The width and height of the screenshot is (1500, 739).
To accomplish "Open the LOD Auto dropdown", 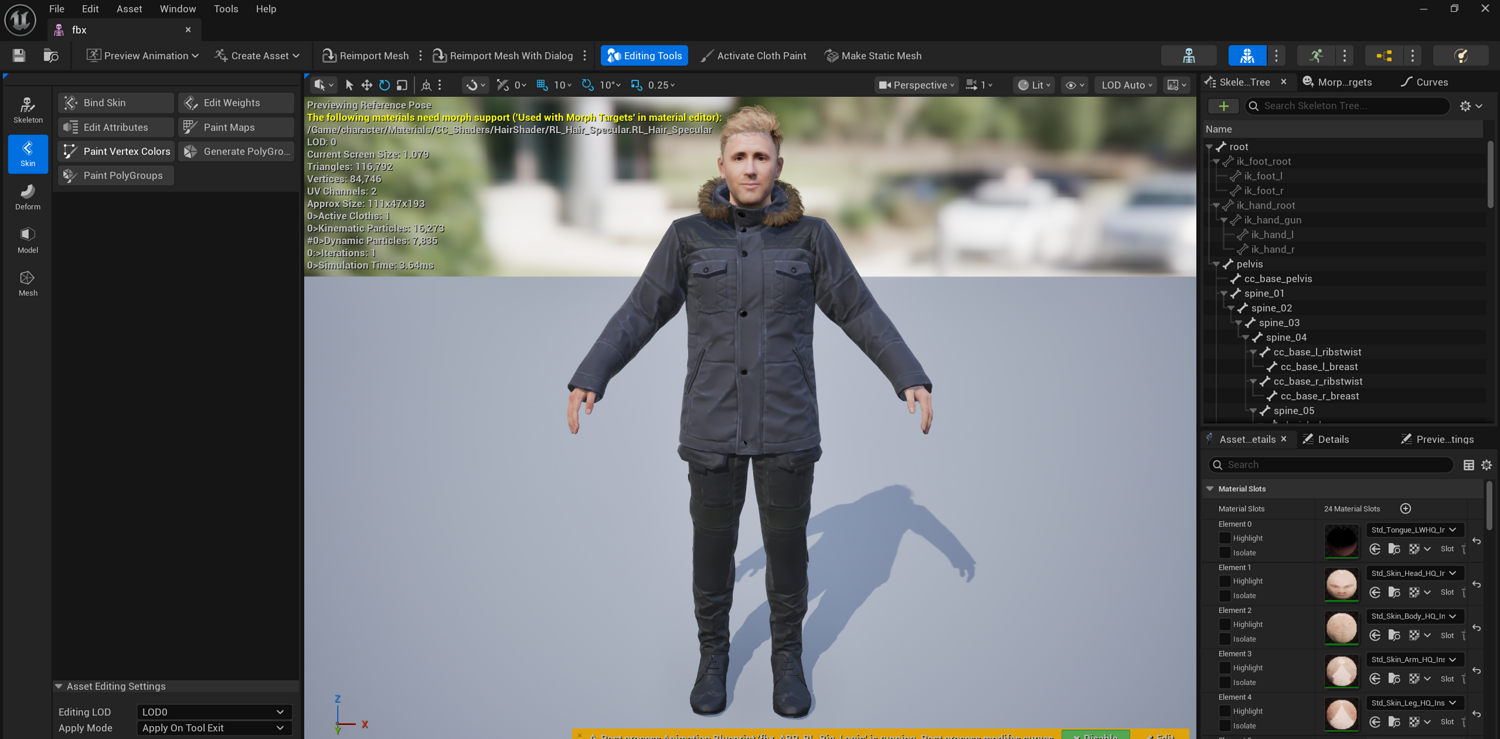I will pos(1126,85).
